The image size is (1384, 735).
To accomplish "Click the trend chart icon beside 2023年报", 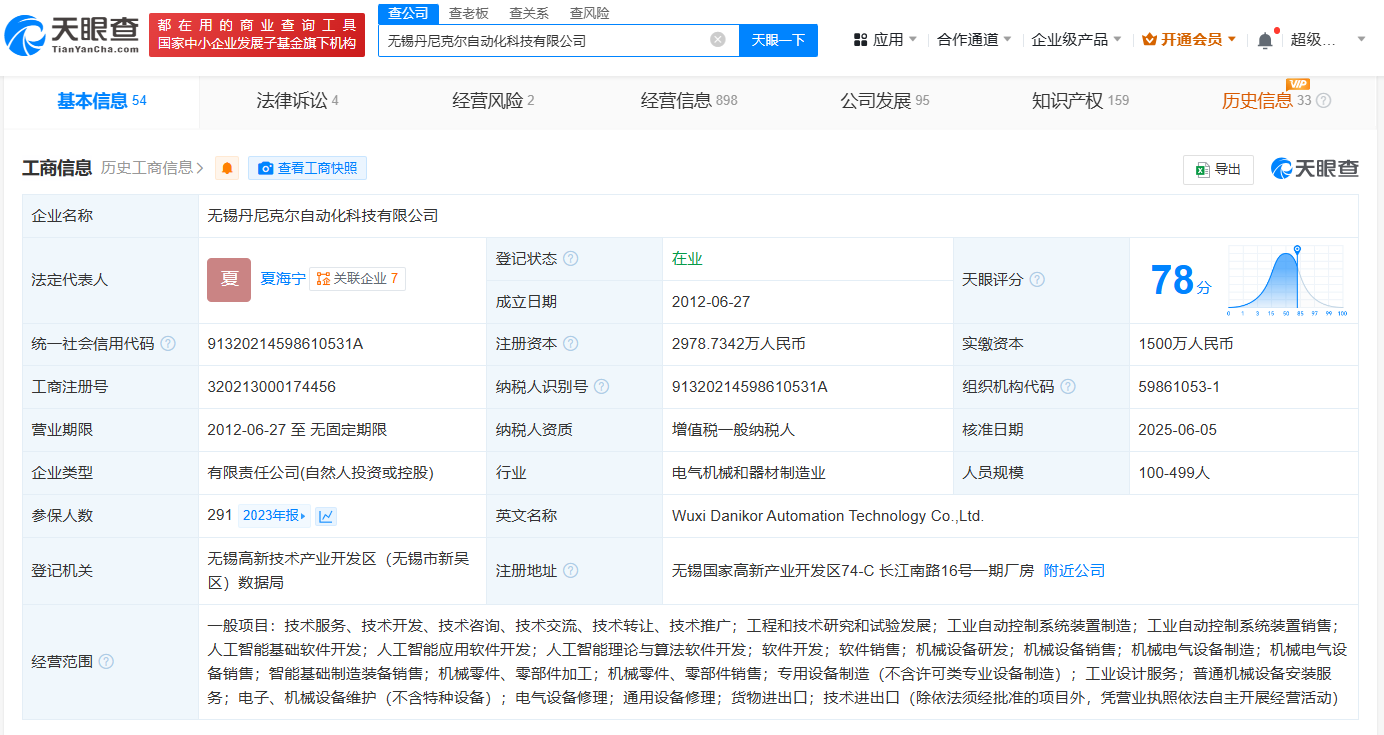I will click(x=326, y=516).
